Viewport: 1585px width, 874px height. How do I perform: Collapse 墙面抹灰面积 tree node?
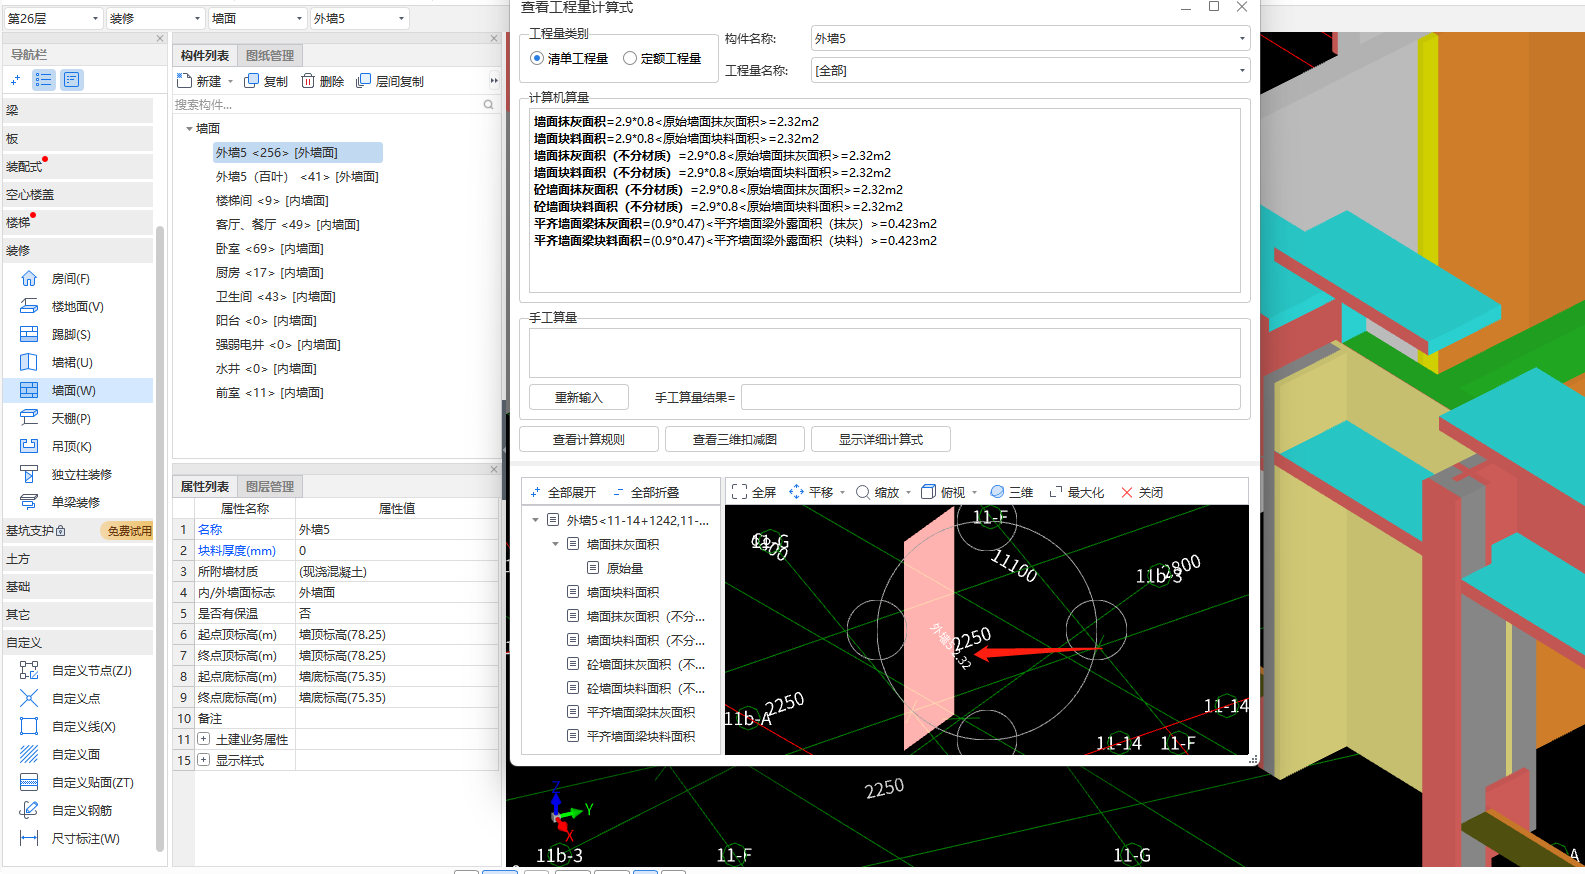click(x=555, y=544)
